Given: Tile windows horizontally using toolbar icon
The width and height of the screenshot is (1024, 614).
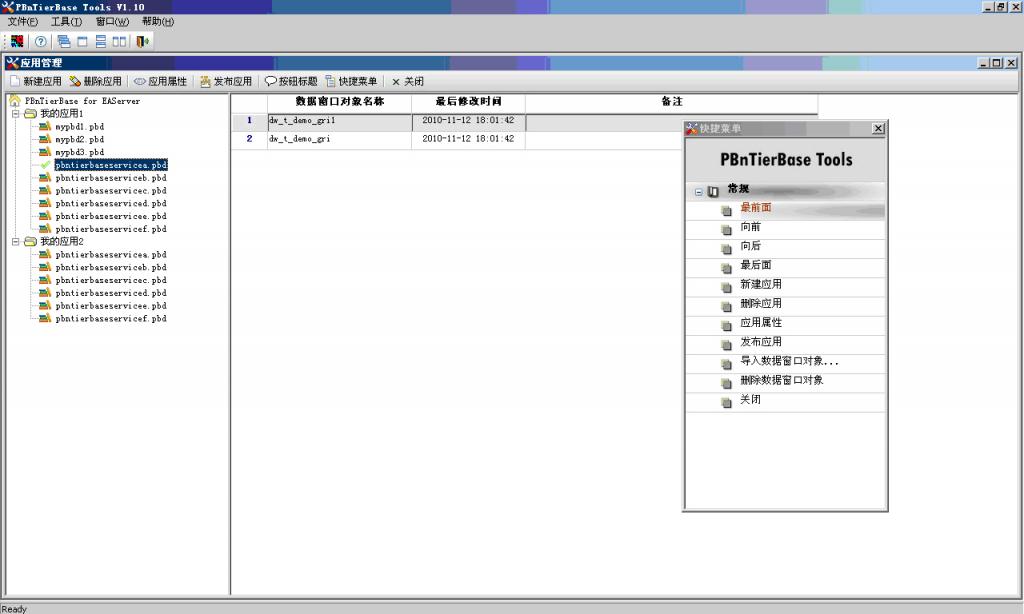Looking at the screenshot, I should (101, 41).
